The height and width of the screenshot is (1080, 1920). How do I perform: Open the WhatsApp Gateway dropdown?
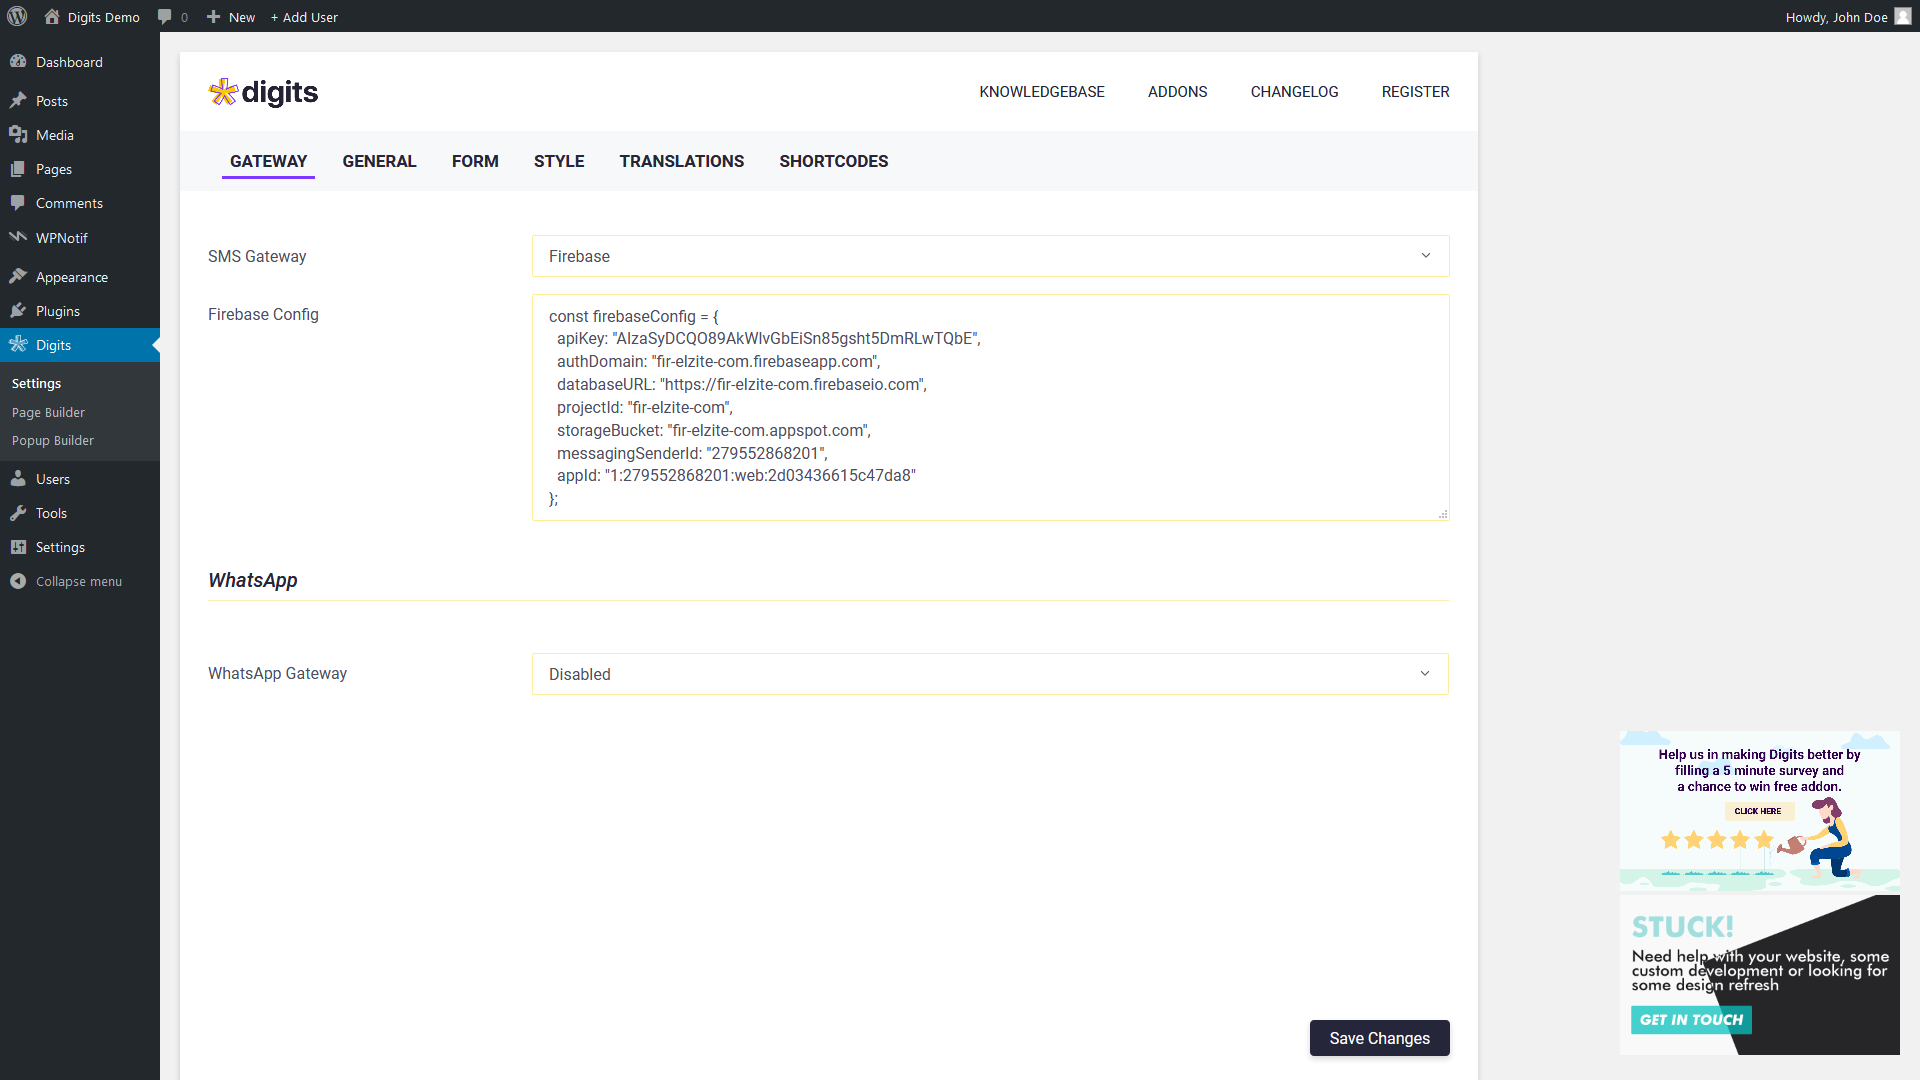(x=990, y=674)
